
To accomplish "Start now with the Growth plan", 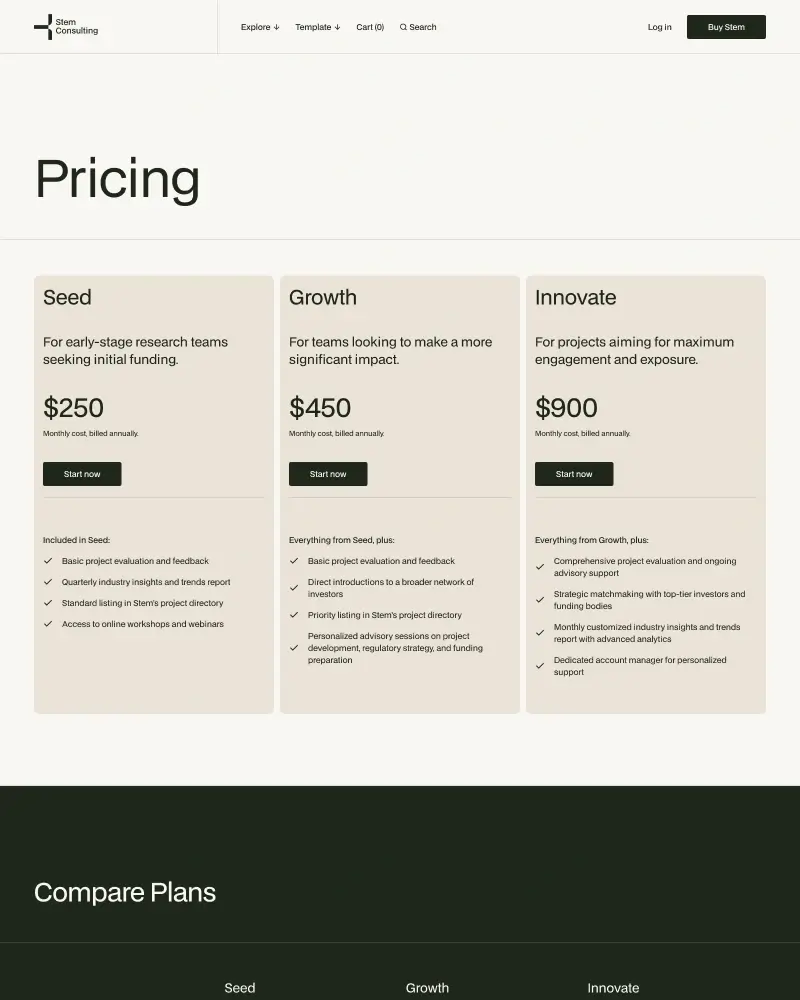I will point(328,474).
